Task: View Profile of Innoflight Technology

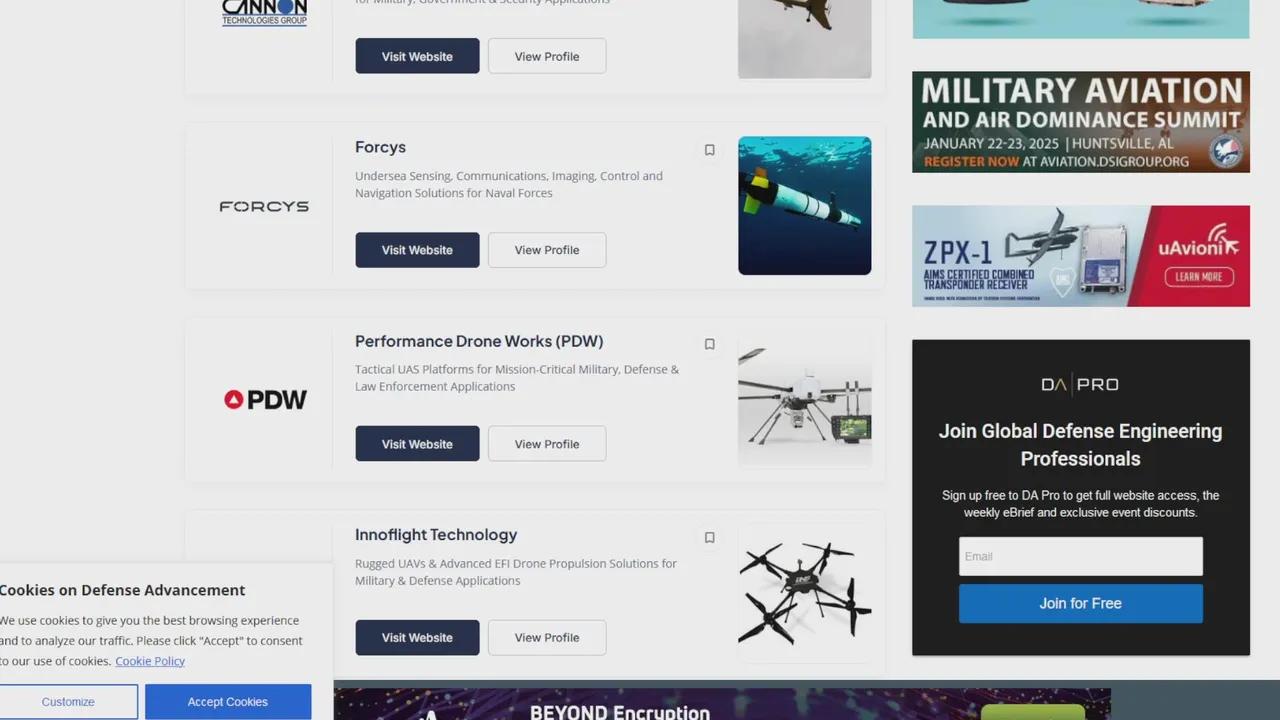Action: point(547,637)
